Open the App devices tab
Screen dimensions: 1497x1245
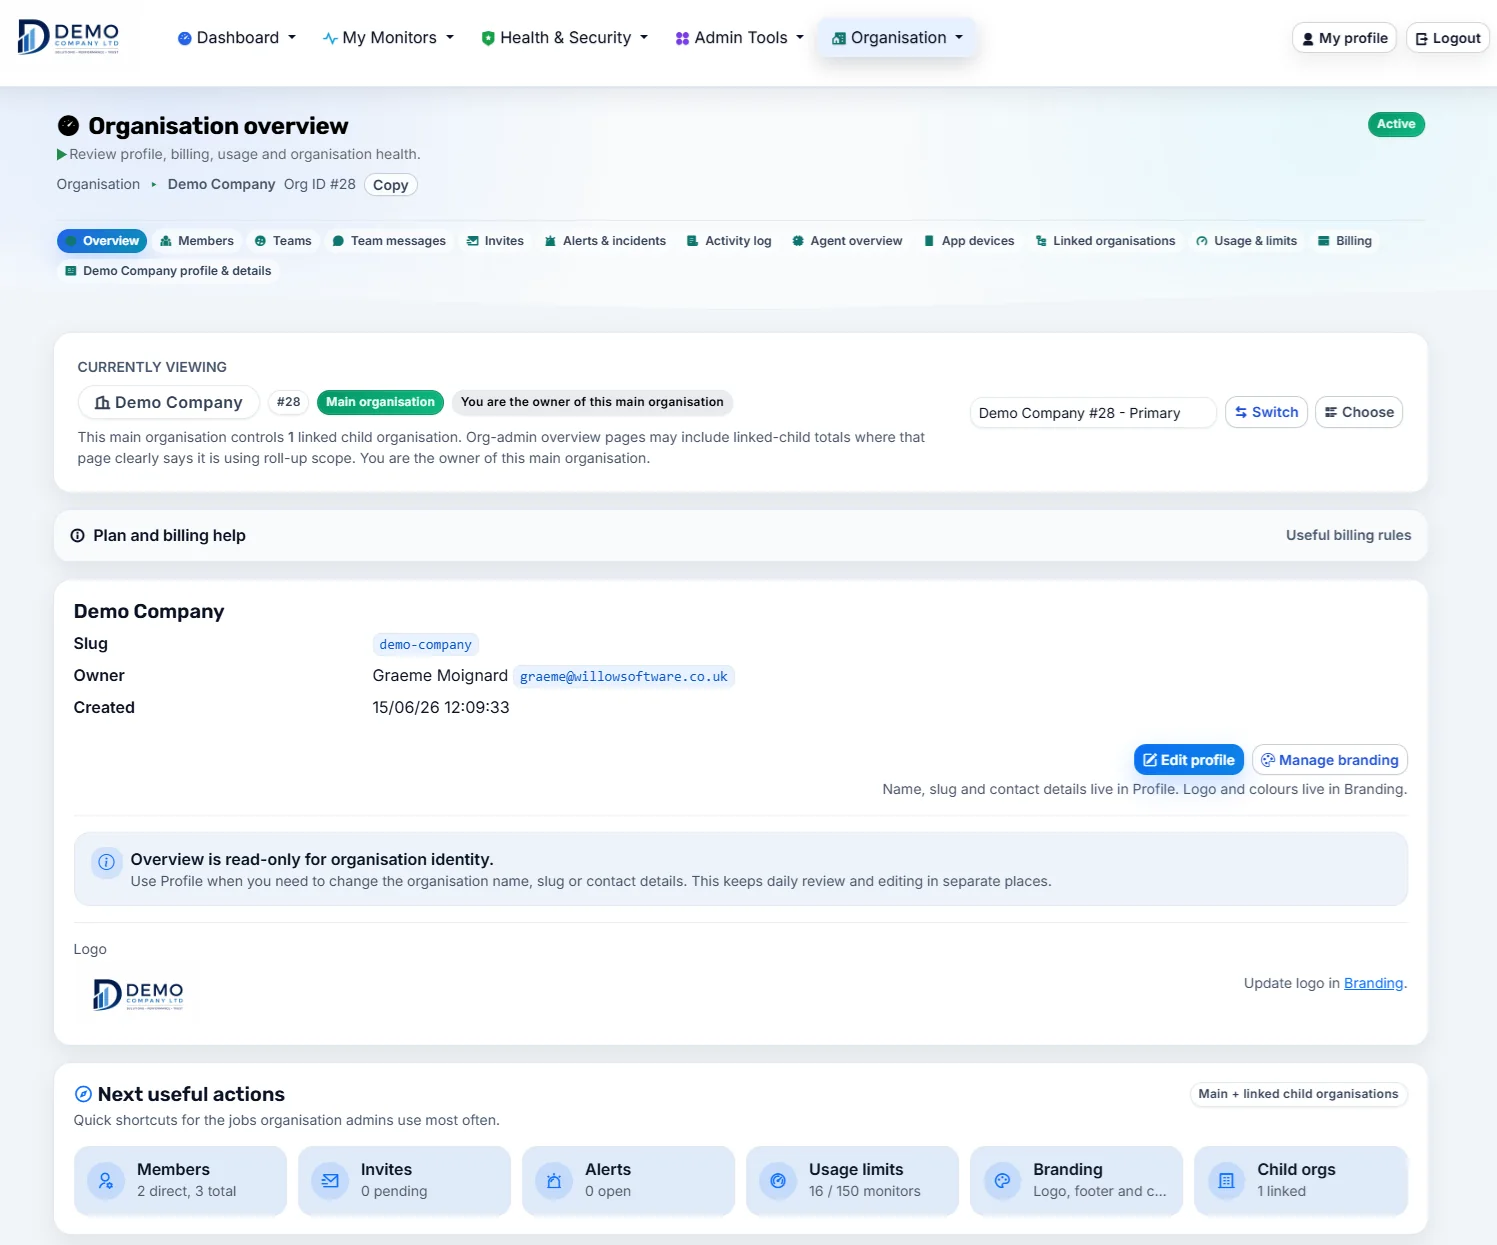[969, 241]
